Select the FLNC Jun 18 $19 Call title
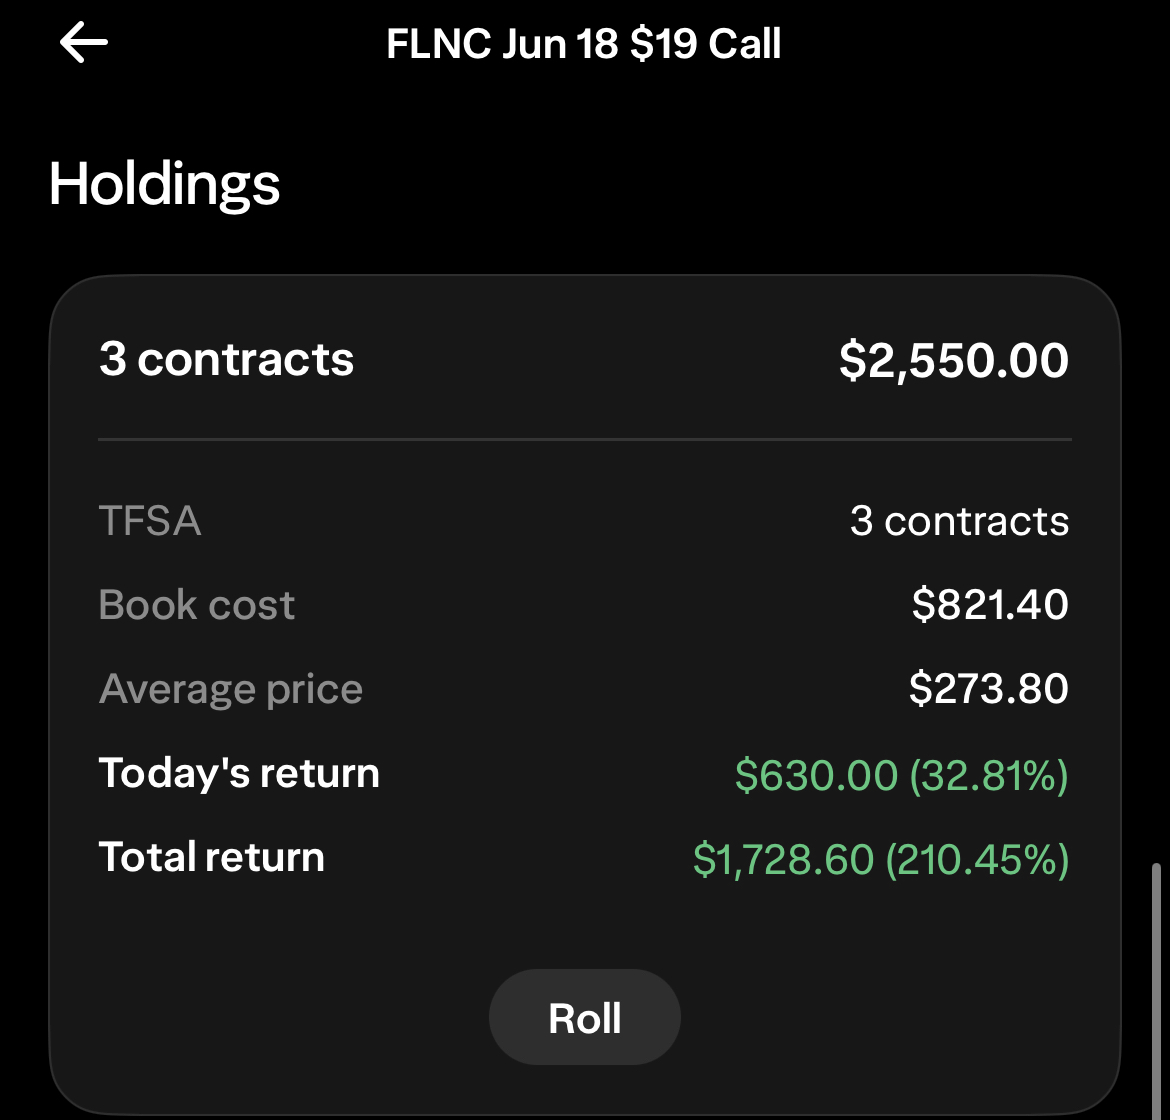This screenshot has height=1120, width=1170. pyautogui.click(x=584, y=43)
